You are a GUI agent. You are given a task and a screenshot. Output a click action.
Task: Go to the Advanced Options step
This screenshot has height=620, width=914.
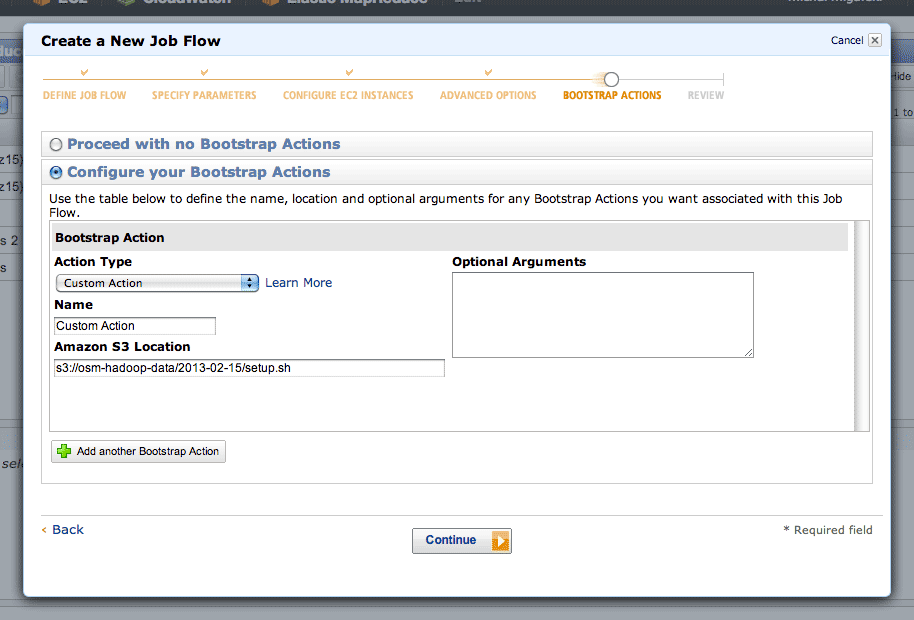coord(488,95)
